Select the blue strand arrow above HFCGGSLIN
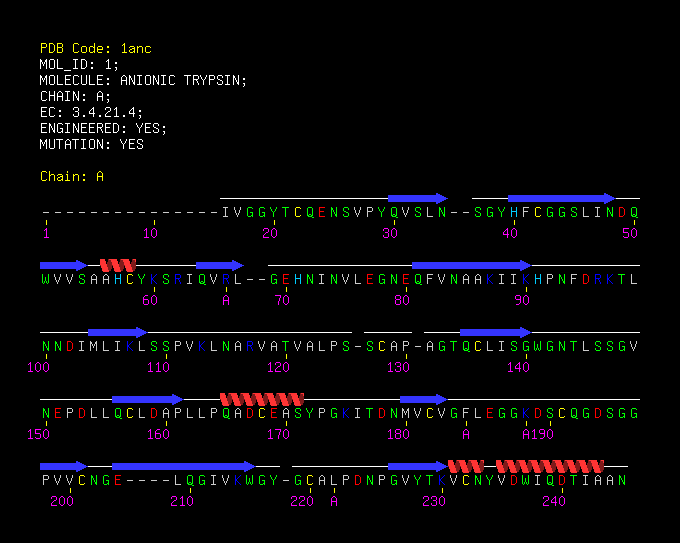The image size is (680, 543). pyautogui.click(x=562, y=198)
